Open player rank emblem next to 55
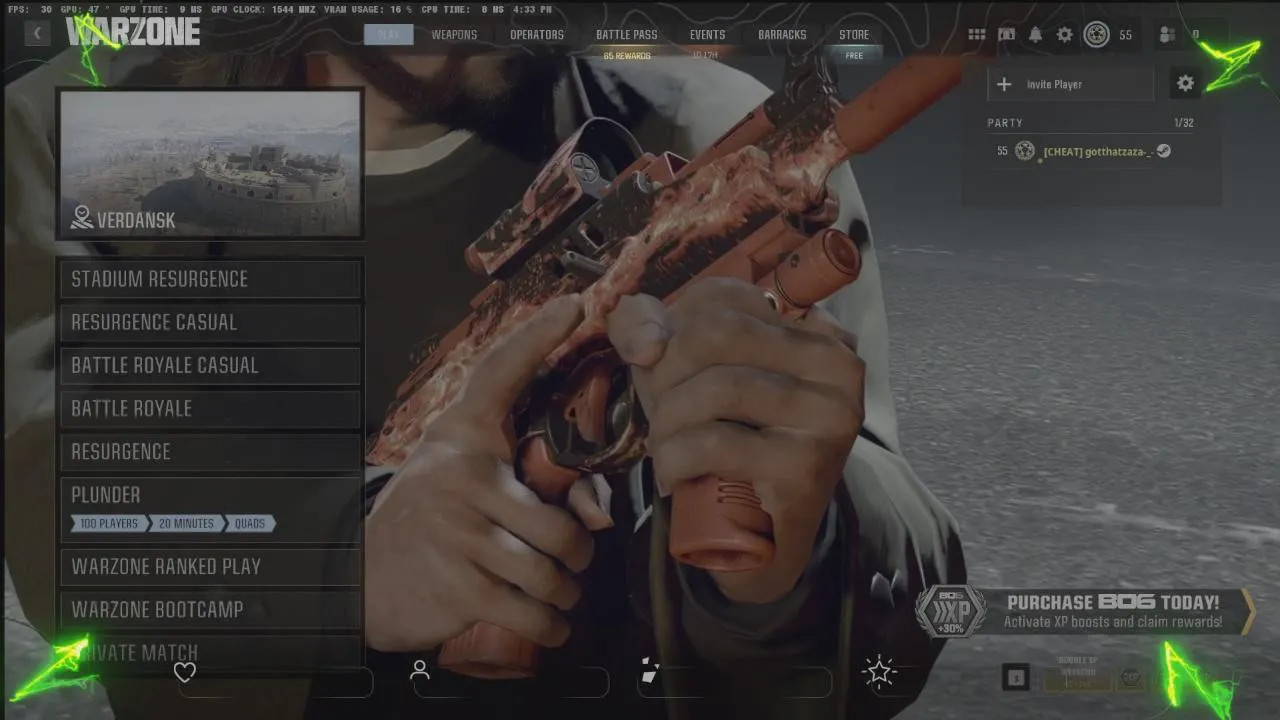The height and width of the screenshot is (720, 1280). pyautogui.click(x=1096, y=34)
